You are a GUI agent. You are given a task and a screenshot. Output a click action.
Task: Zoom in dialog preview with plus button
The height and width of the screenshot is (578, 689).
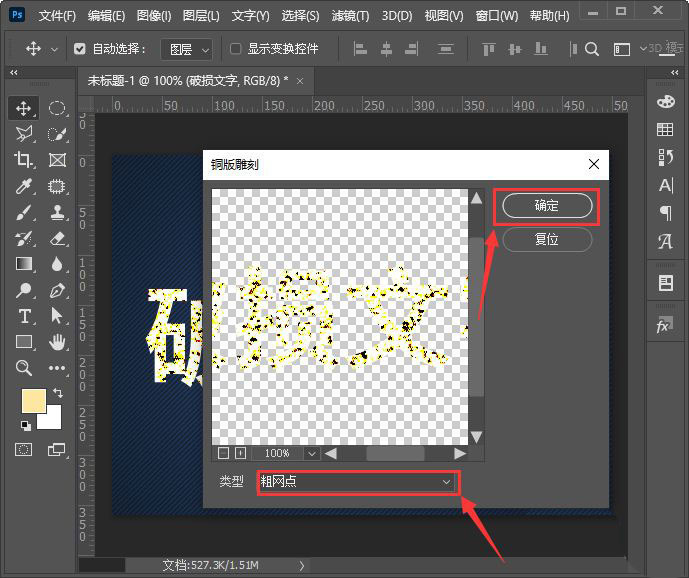[240, 453]
